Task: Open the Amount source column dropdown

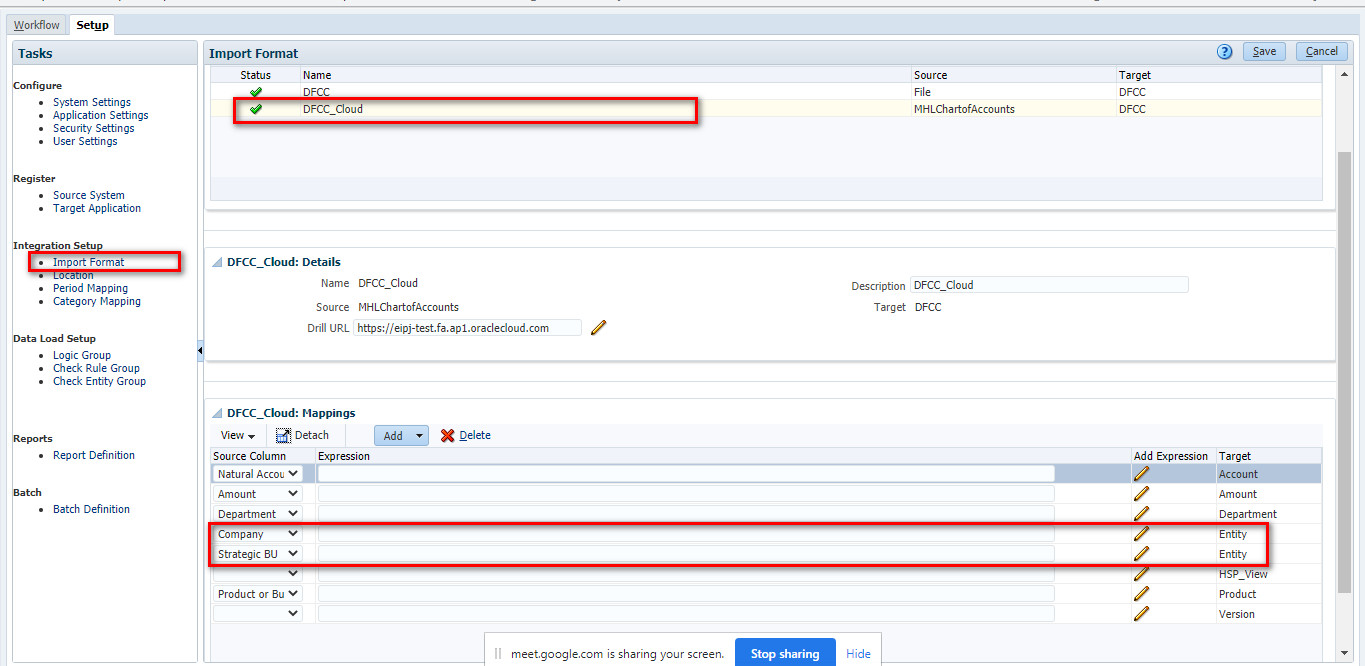Action: (x=293, y=494)
